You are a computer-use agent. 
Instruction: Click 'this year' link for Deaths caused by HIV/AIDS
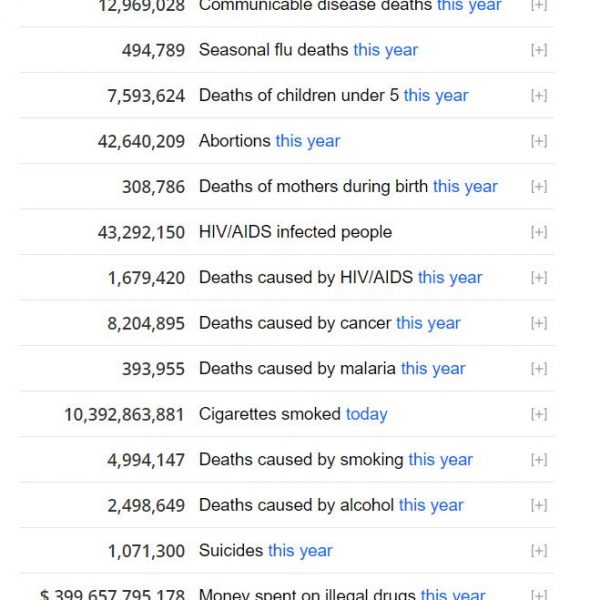click(x=450, y=278)
